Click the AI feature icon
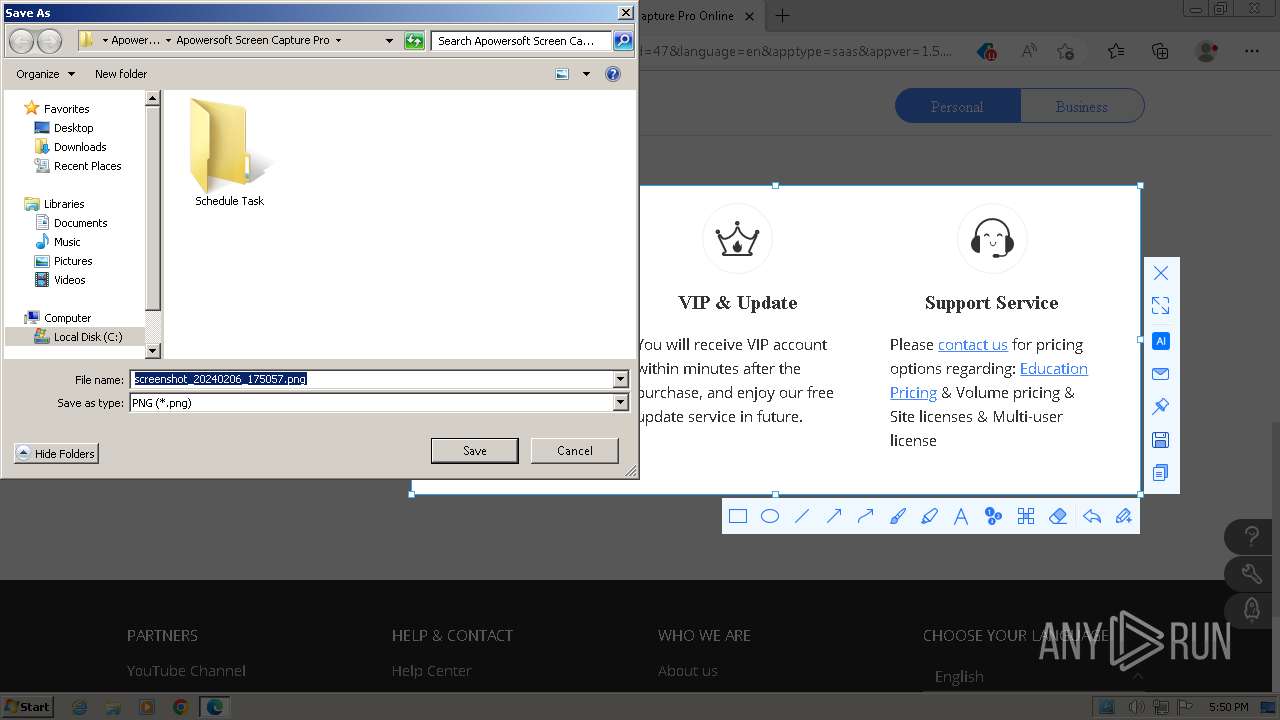The image size is (1280, 720). tap(1161, 341)
